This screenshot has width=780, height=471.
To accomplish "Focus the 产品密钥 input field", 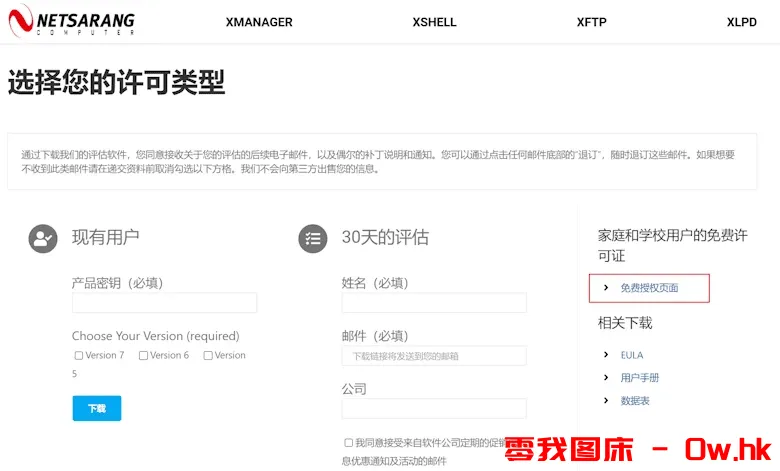I will pyautogui.click(x=164, y=303).
